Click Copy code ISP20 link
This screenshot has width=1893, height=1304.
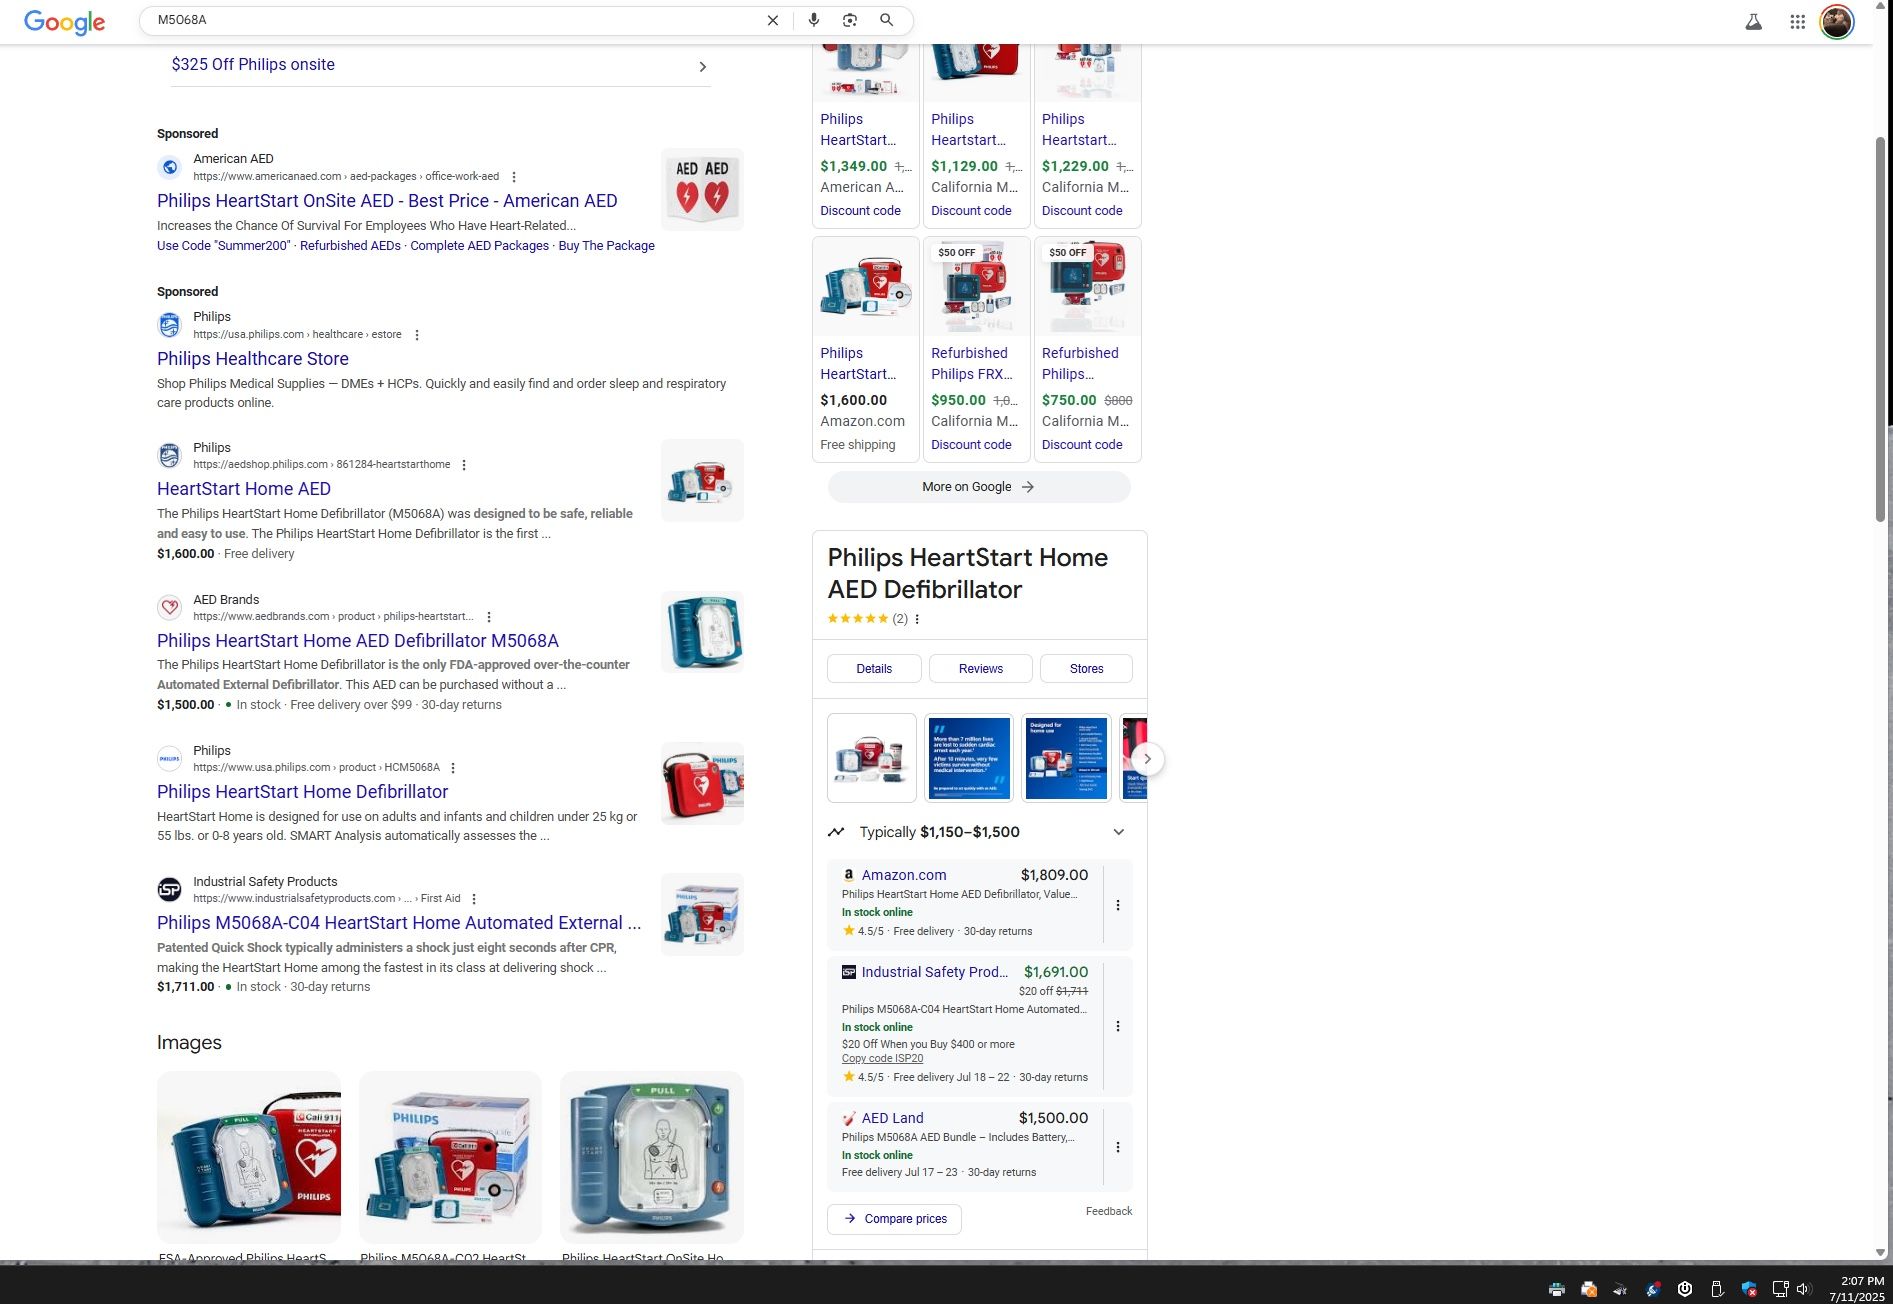882,1059
